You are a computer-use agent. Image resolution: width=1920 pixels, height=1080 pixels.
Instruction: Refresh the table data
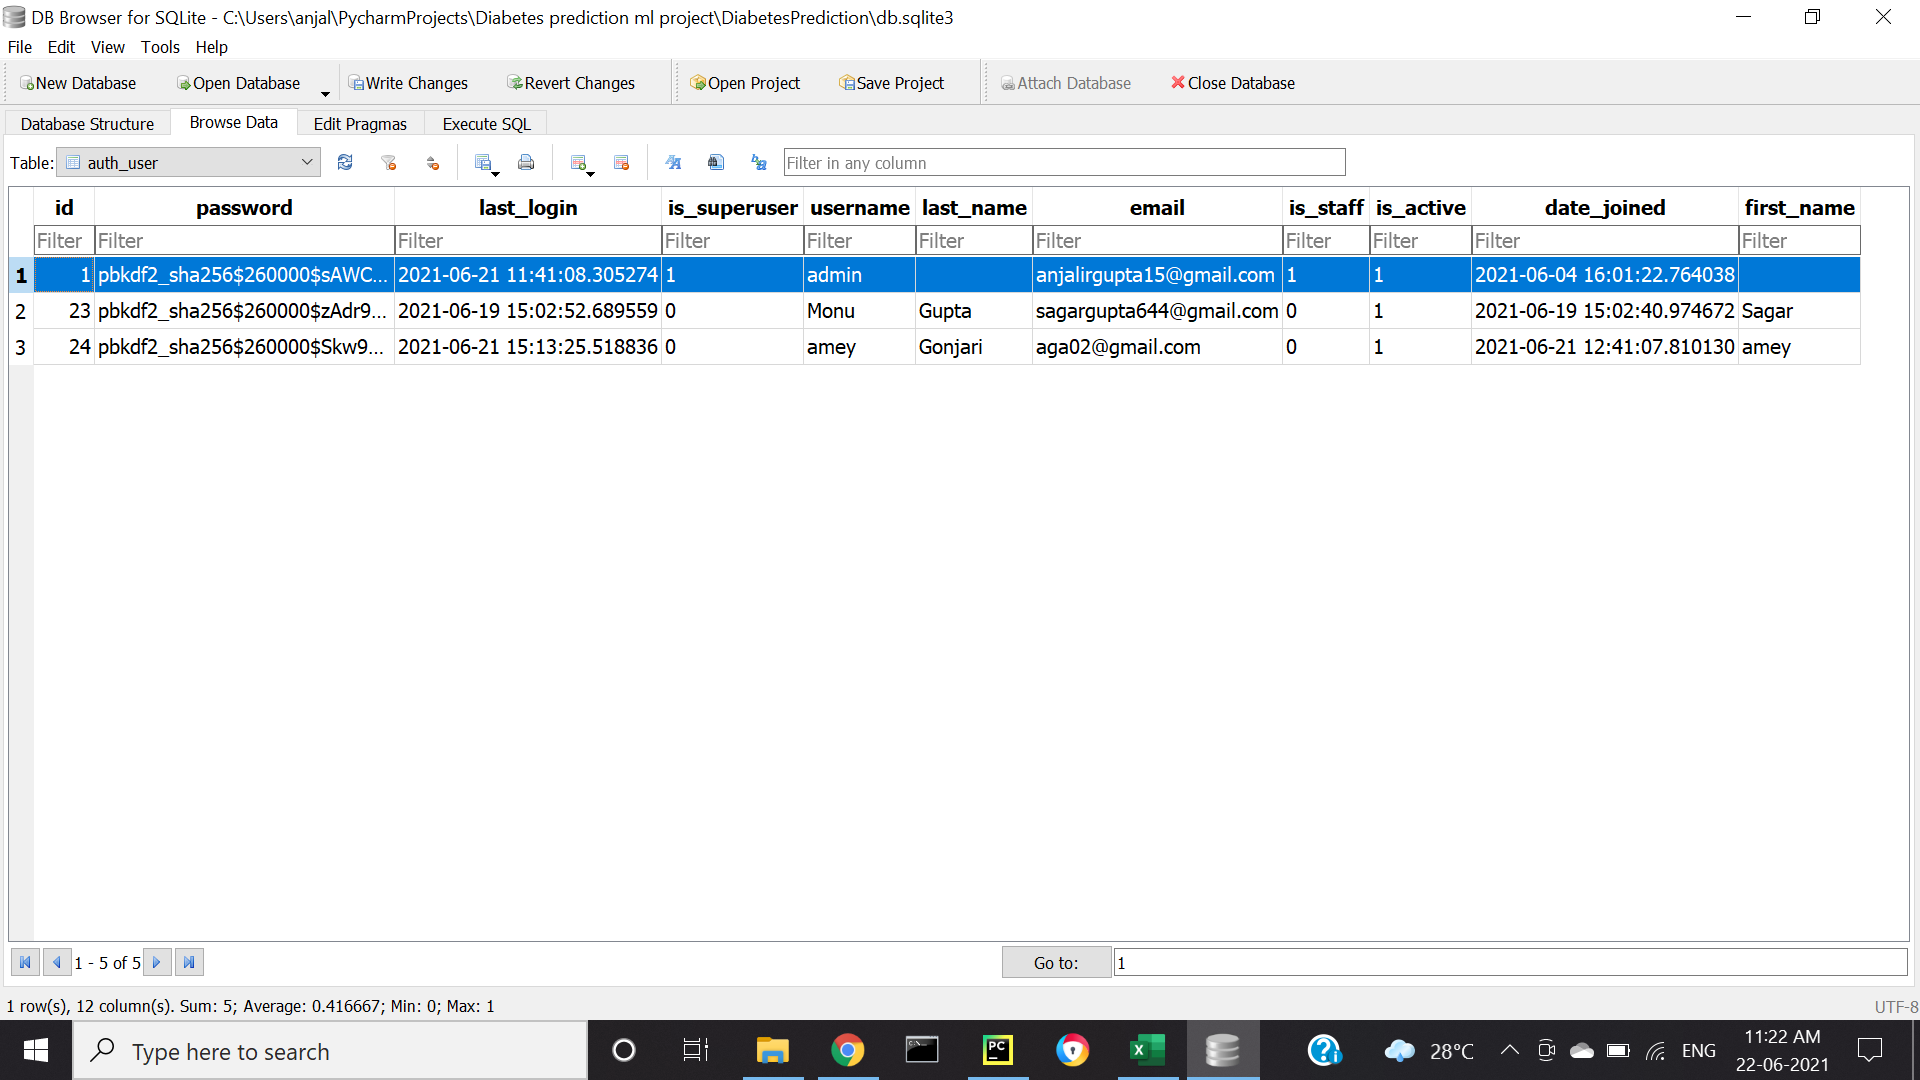(345, 162)
